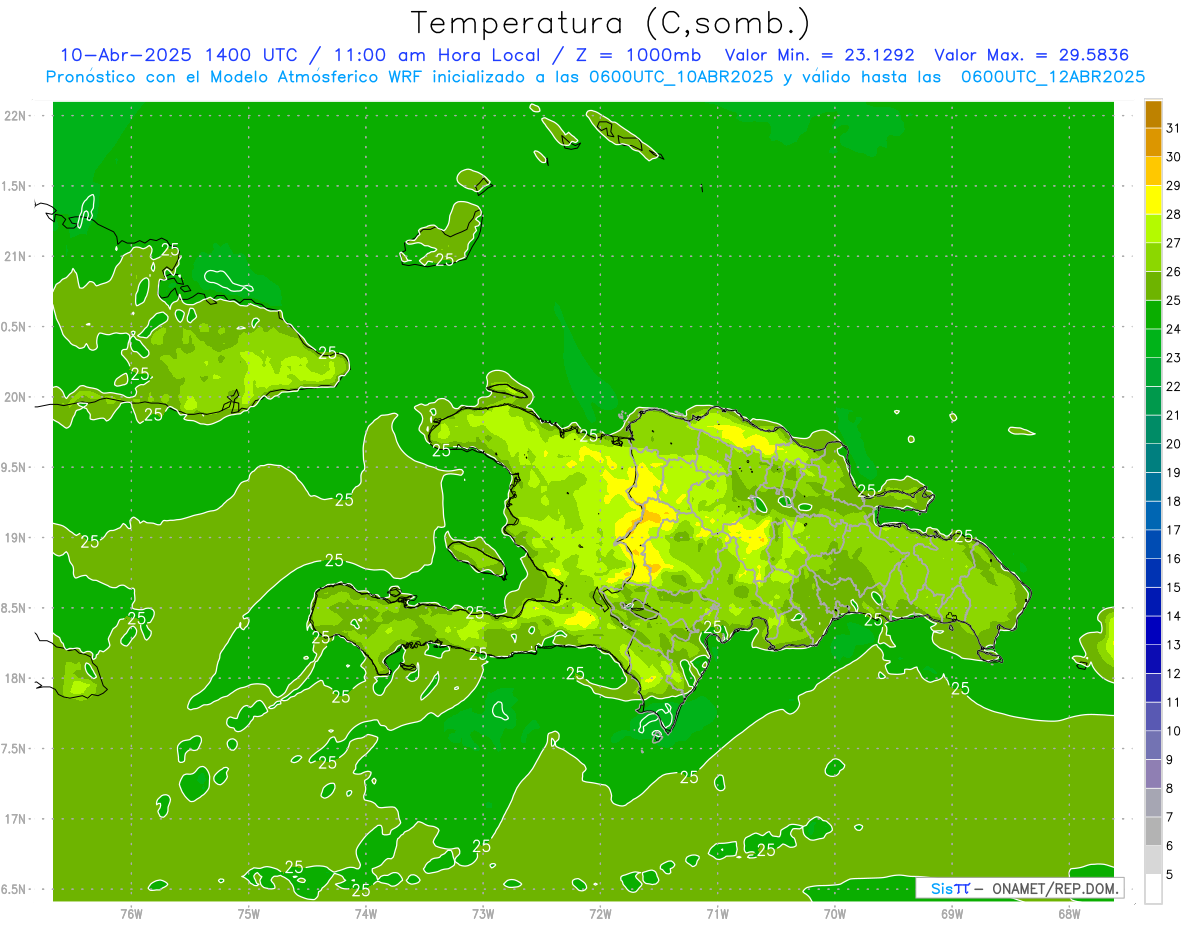Click the "70W" longitude label
This screenshot has width=1200, height=927.
tap(835, 913)
